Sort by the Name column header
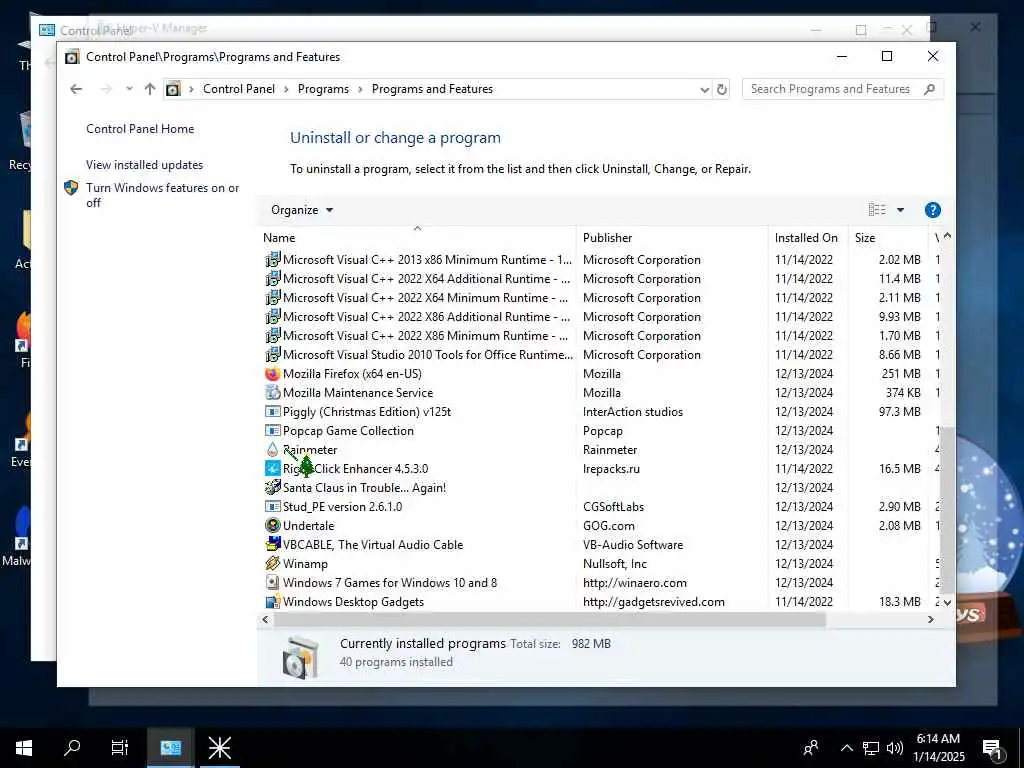The width and height of the screenshot is (1024, 768). pyautogui.click(x=417, y=238)
